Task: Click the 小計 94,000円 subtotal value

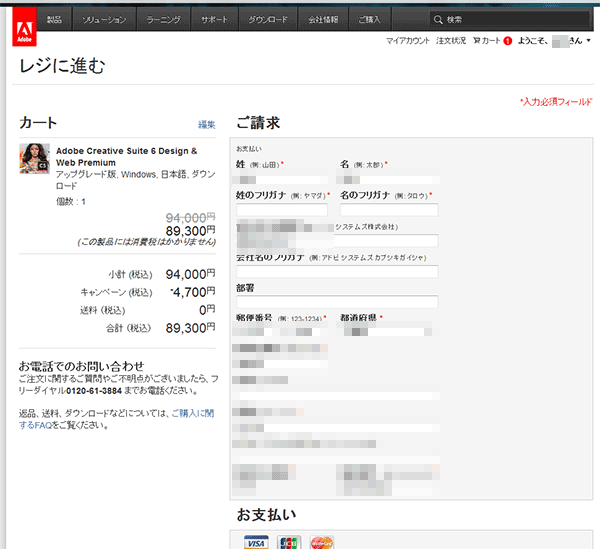Action: click(x=191, y=274)
